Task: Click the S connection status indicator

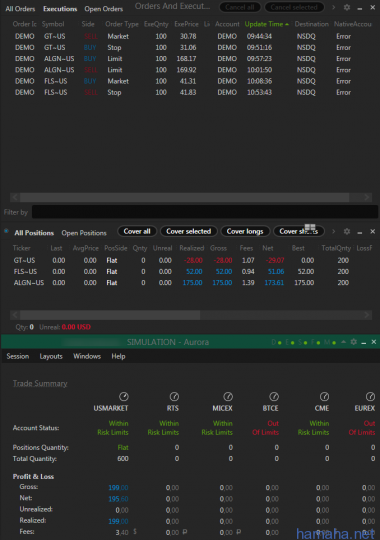Action: [x=302, y=342]
